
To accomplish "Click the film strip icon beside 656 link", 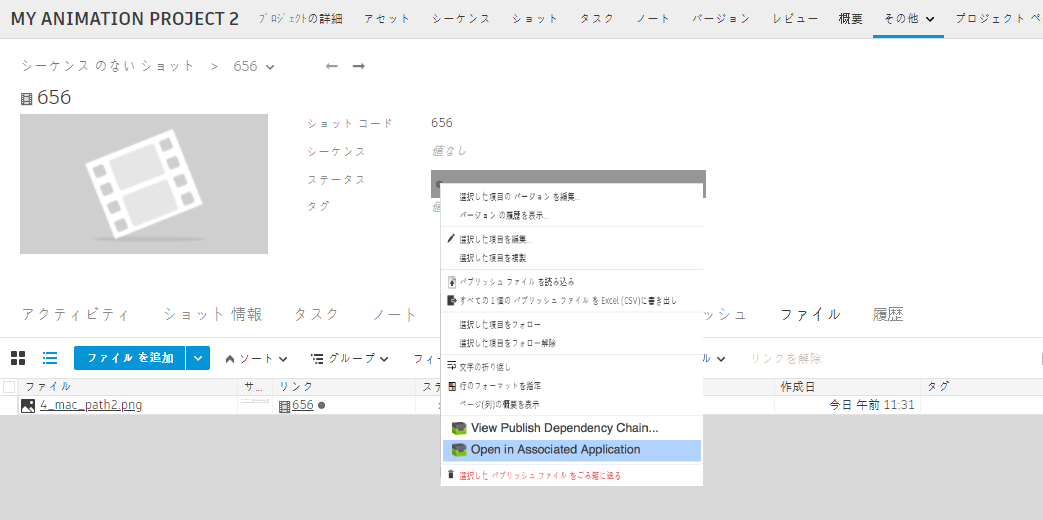I will point(285,405).
